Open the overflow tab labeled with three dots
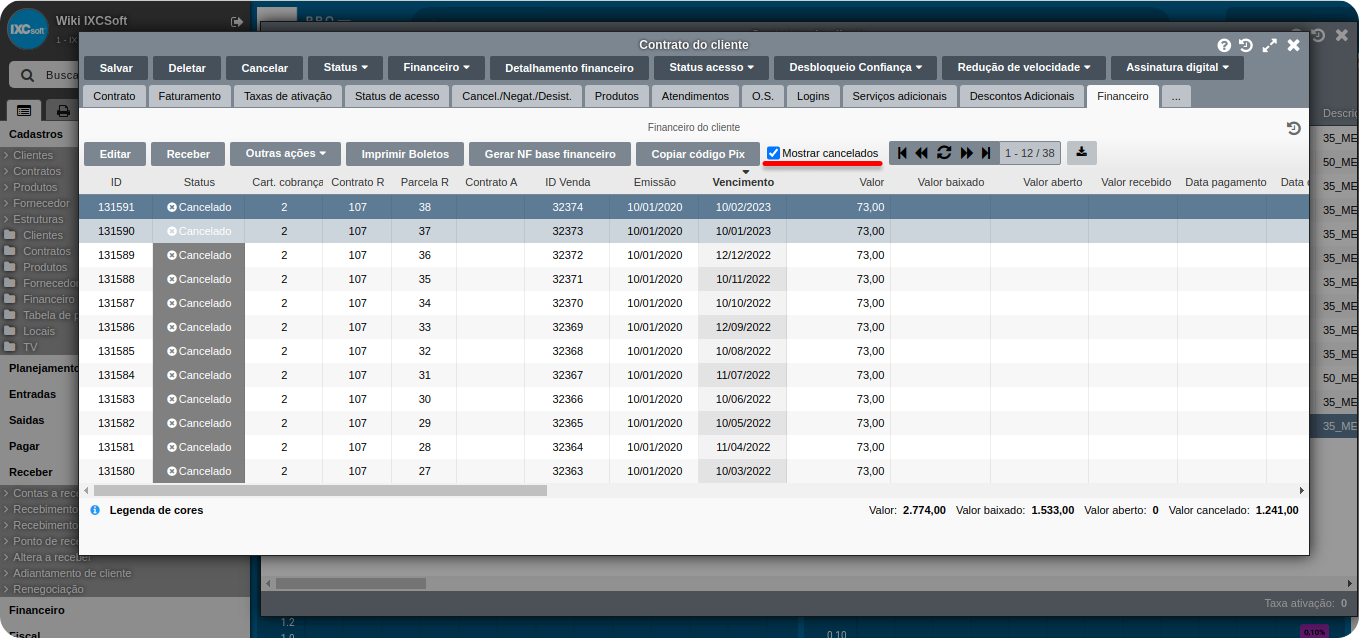Image resolution: width=1359 pixels, height=638 pixels. 1176,96
